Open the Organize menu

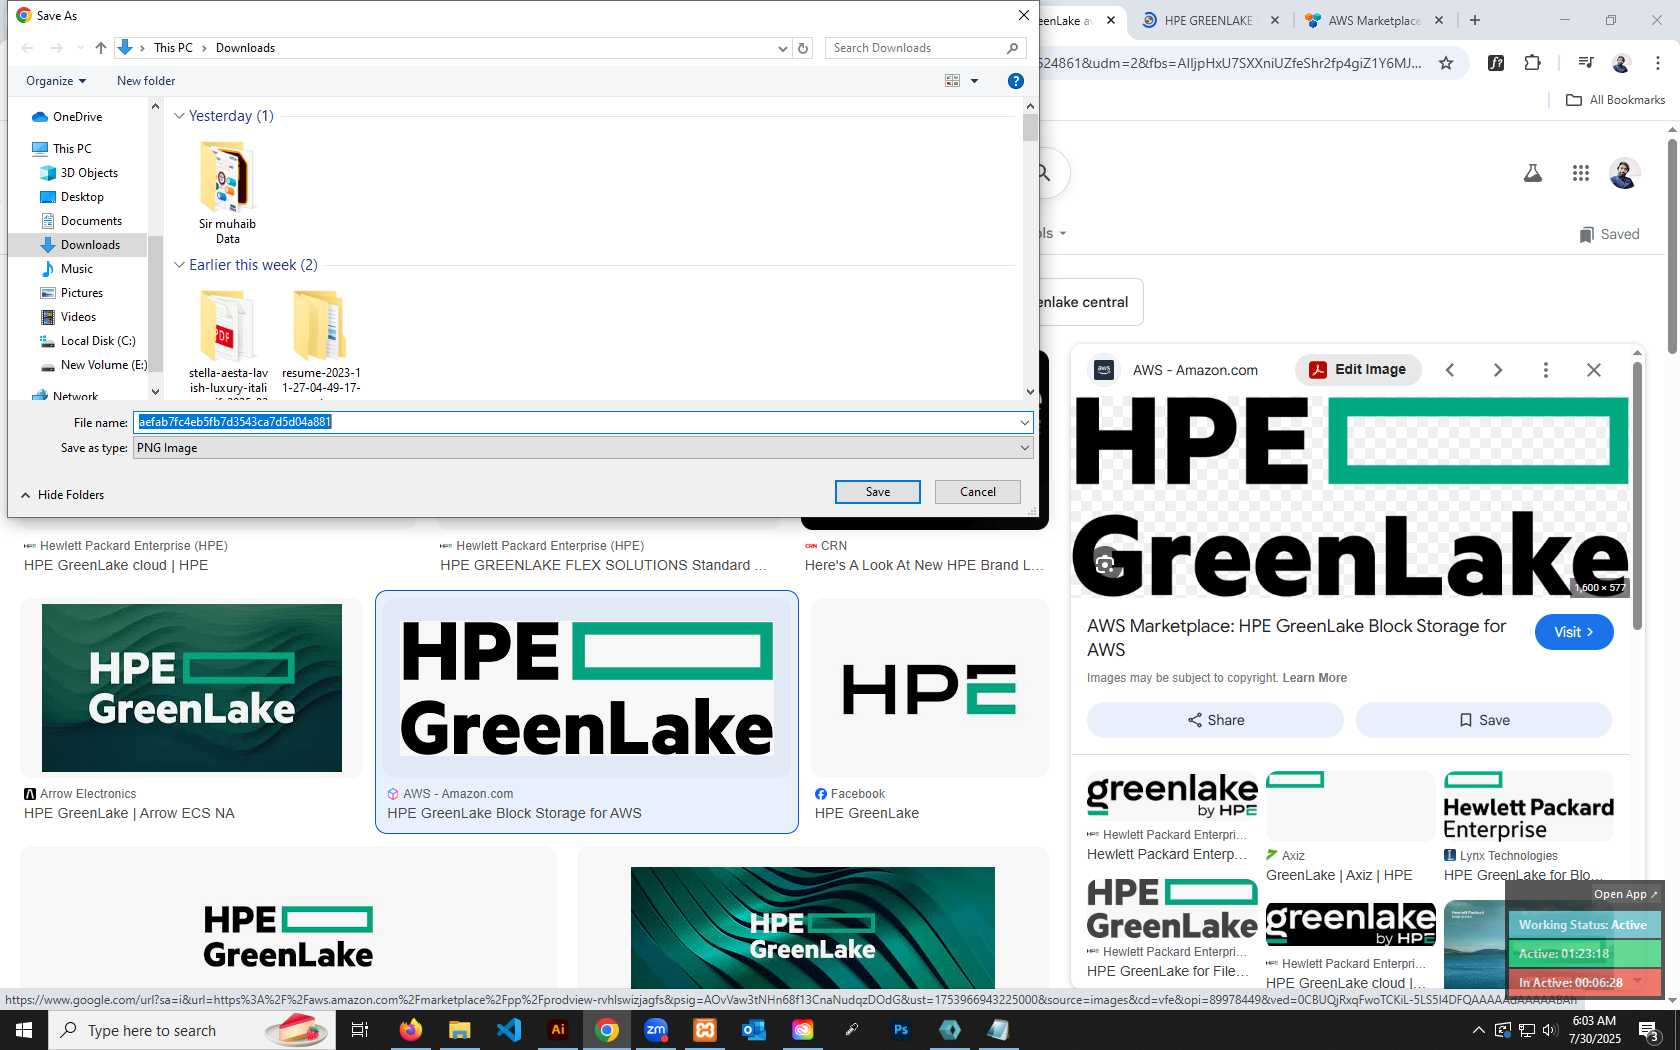pyautogui.click(x=56, y=81)
